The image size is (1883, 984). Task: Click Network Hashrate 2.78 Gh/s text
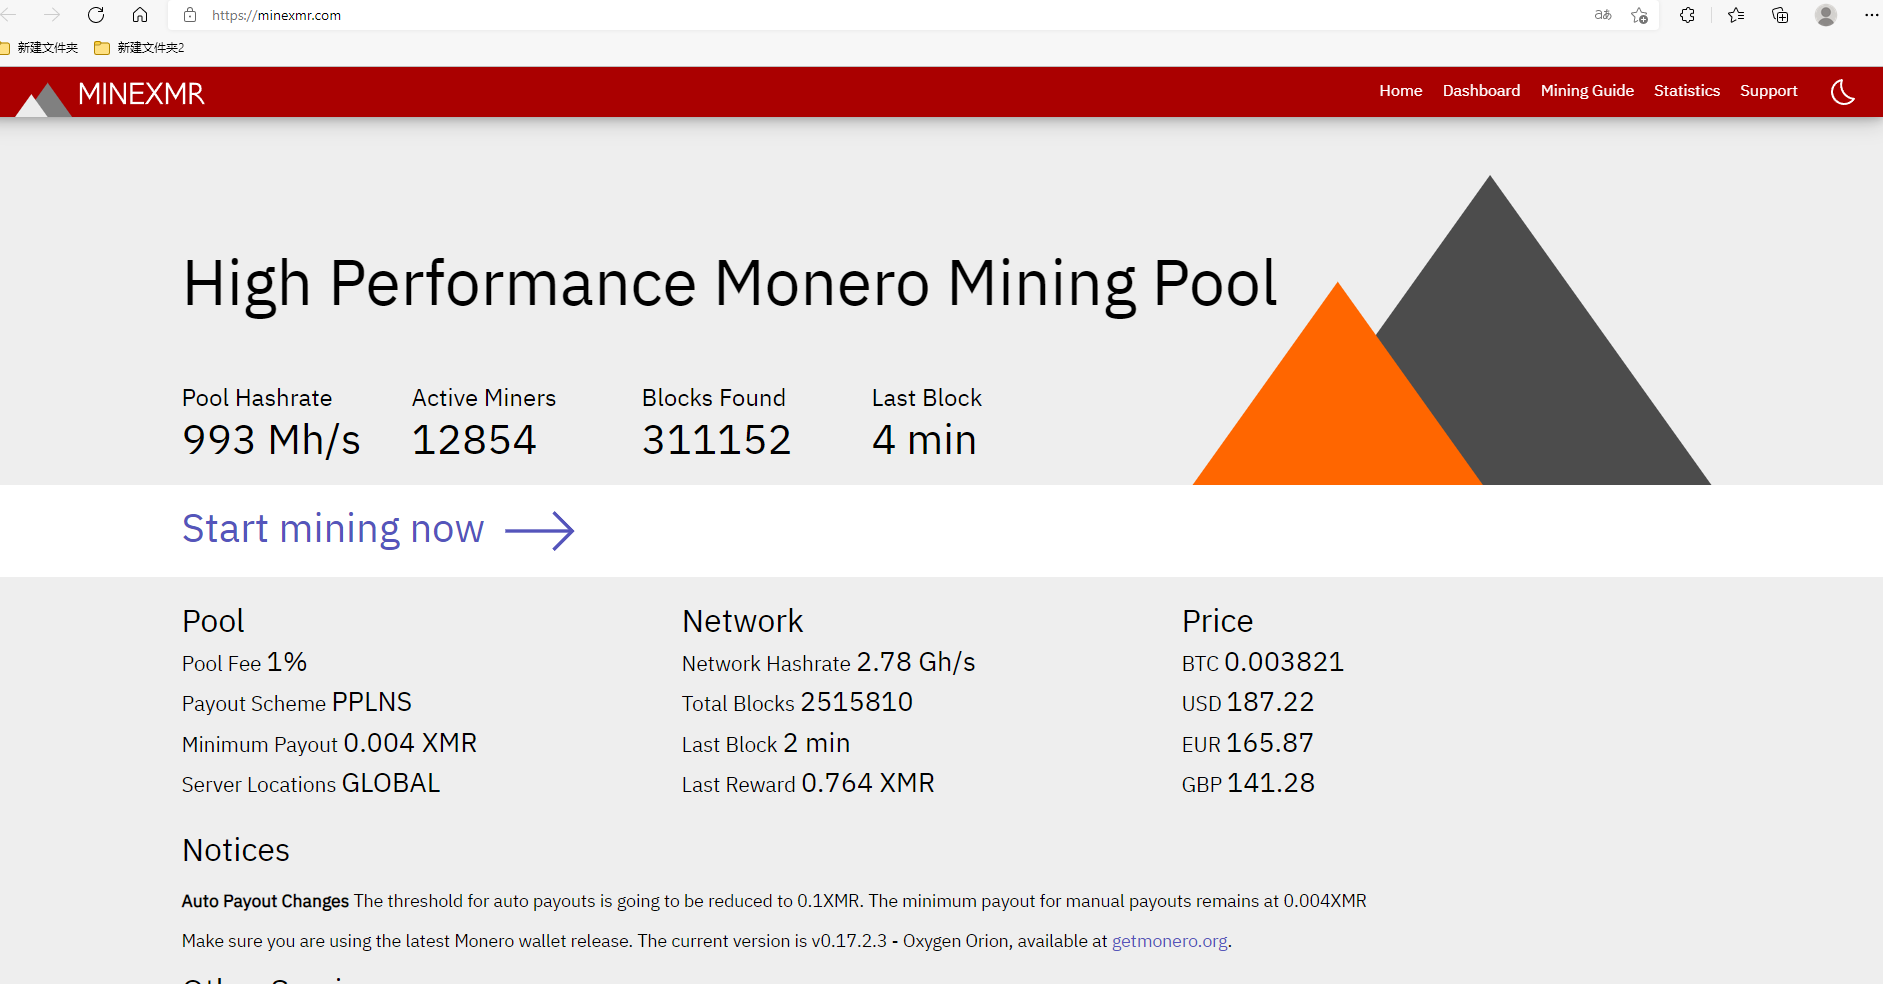click(828, 663)
